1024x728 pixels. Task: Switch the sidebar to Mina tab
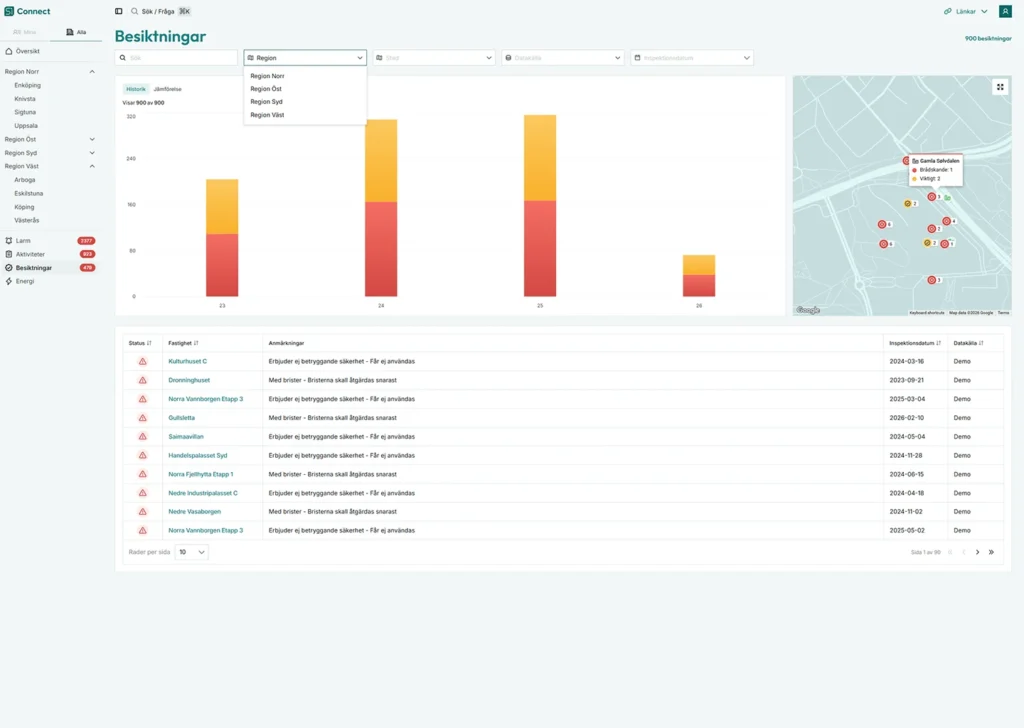click(x=25, y=32)
